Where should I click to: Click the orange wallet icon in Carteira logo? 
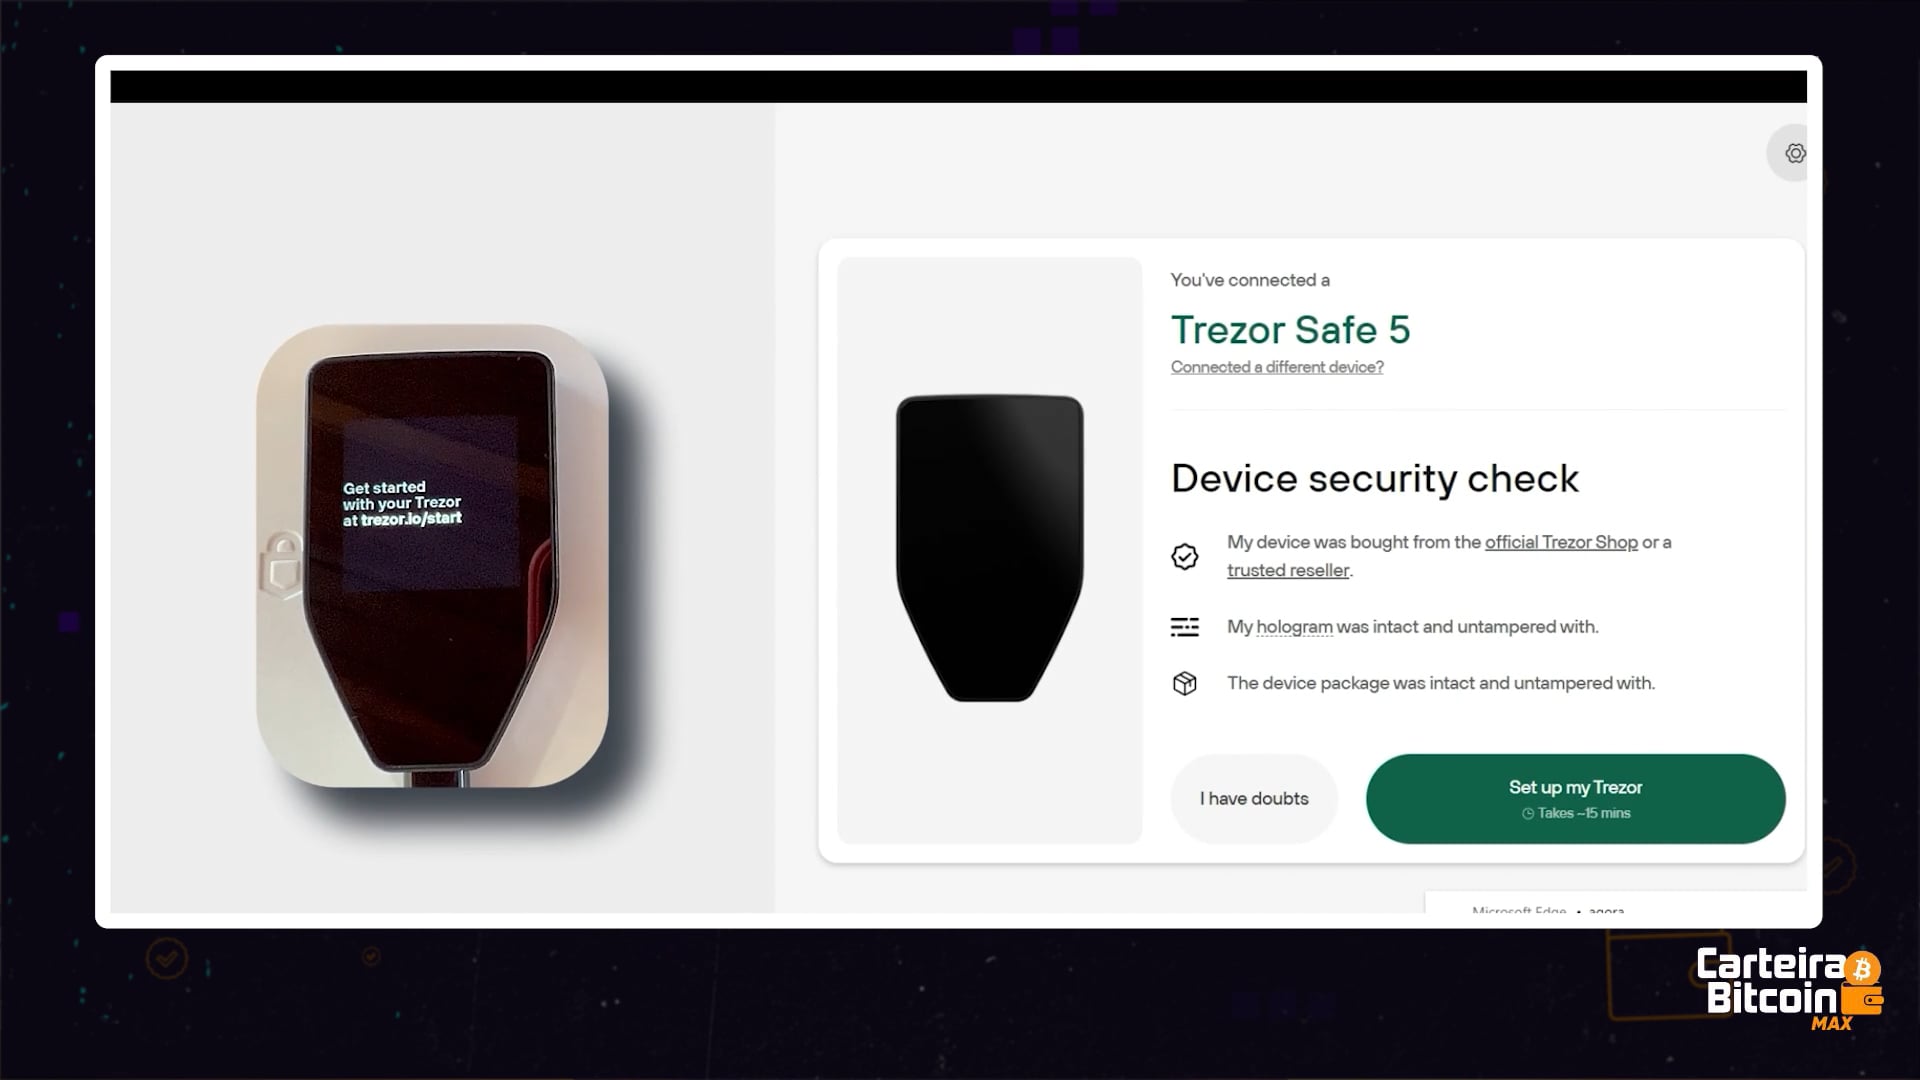(1862, 999)
